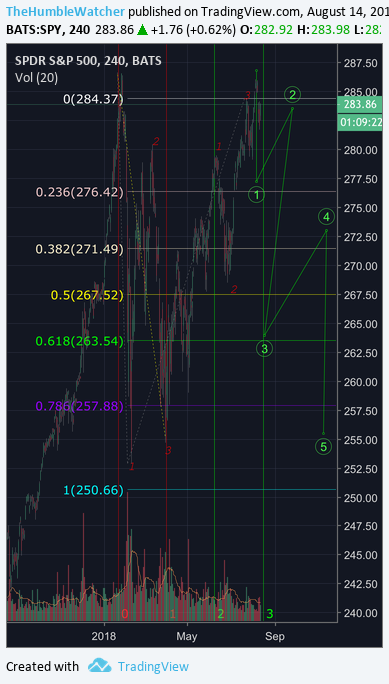This screenshot has width=389, height=684.
Task: Click the green up-arrow change icon in header
Action: point(142,30)
